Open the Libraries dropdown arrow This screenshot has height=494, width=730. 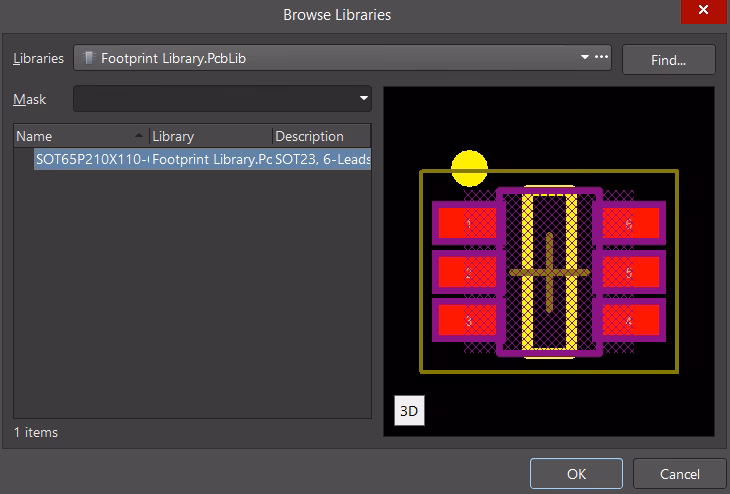pyautogui.click(x=585, y=58)
